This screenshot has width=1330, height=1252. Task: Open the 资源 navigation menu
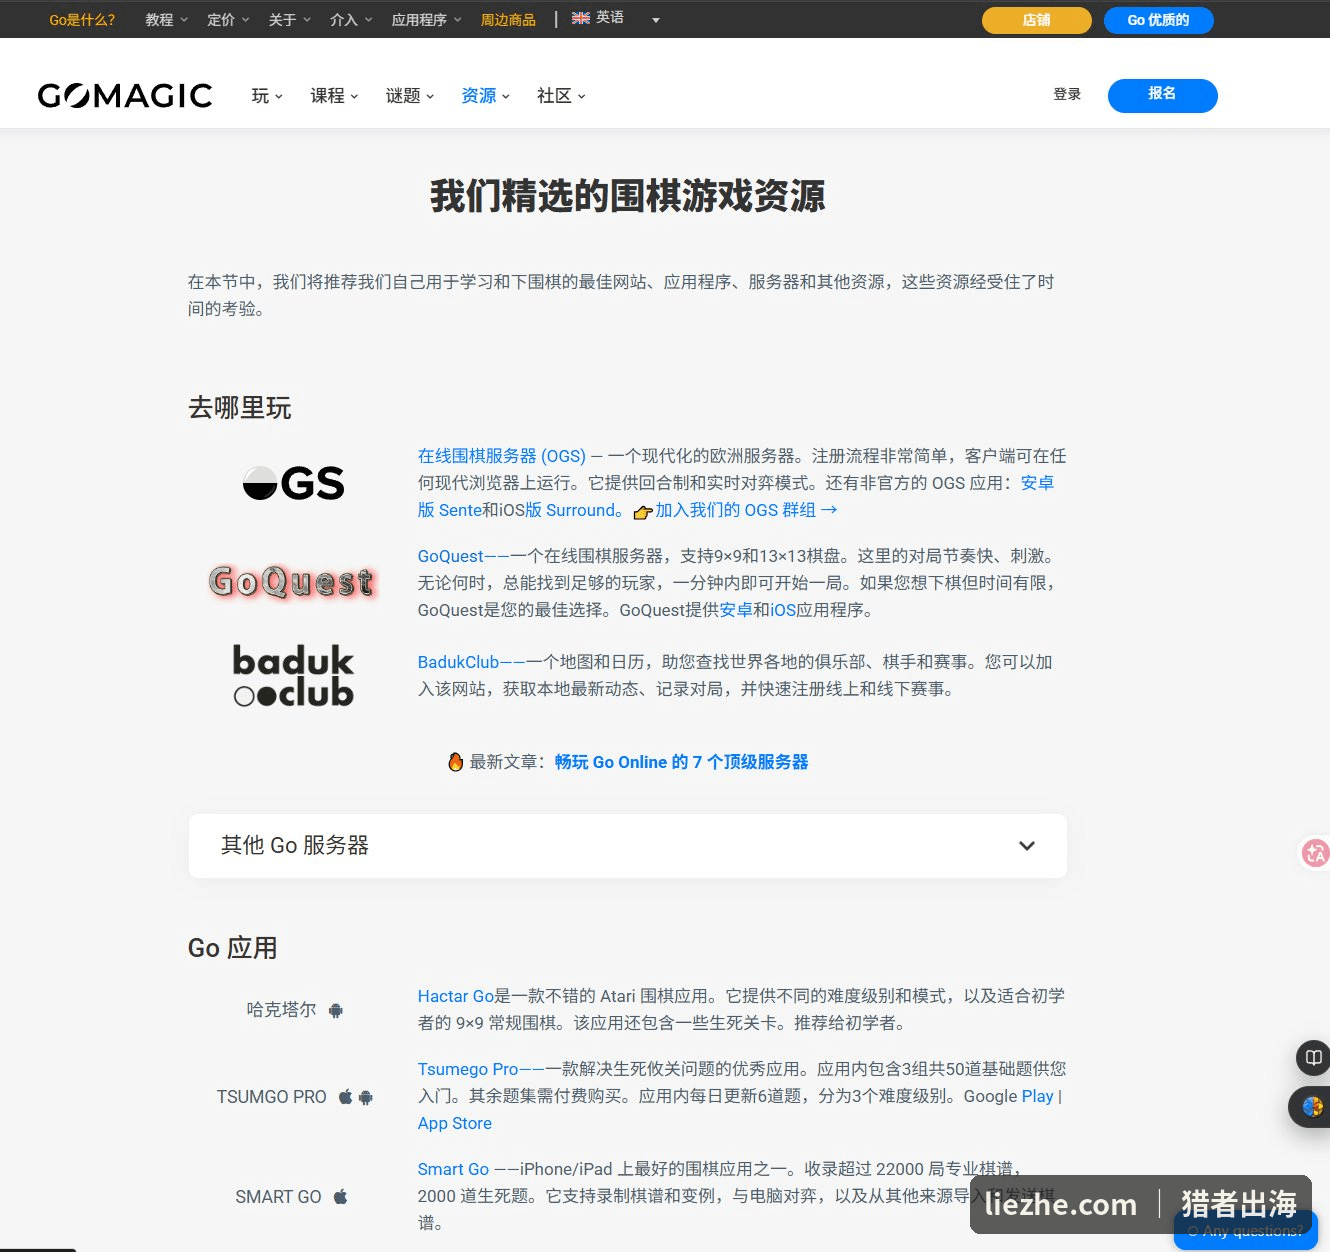pyautogui.click(x=486, y=95)
